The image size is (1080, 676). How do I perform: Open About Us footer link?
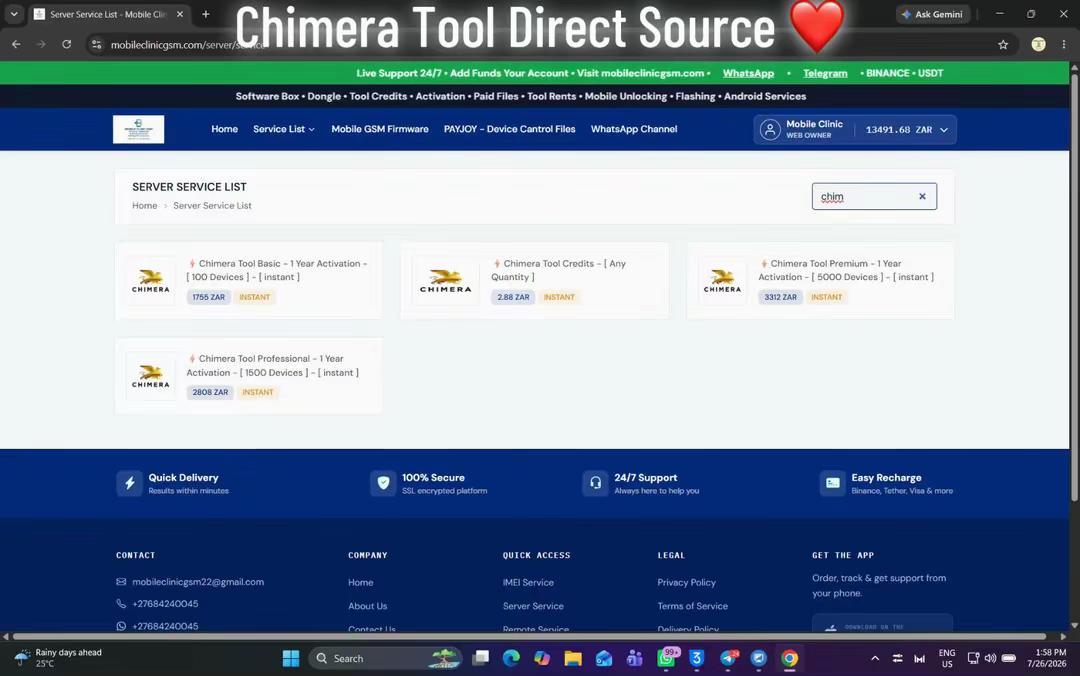coord(367,606)
